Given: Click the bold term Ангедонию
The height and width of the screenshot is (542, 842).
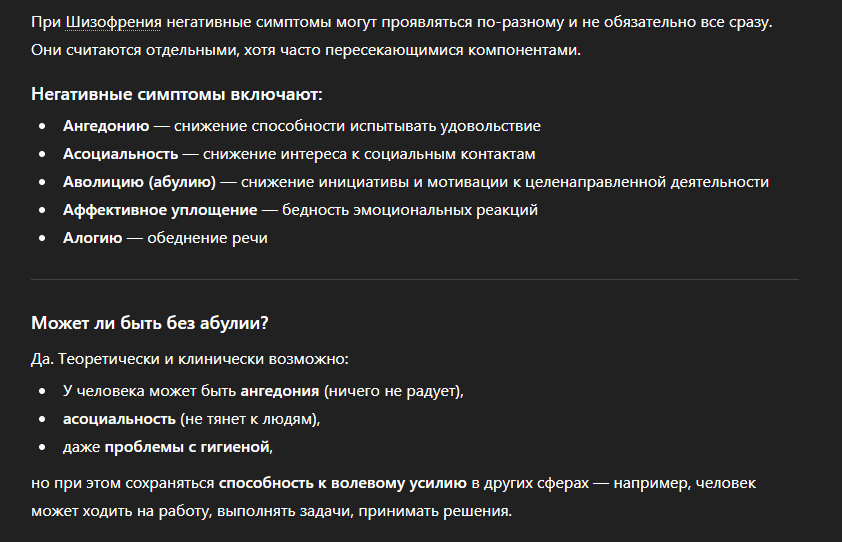Looking at the screenshot, I should click(106, 126).
